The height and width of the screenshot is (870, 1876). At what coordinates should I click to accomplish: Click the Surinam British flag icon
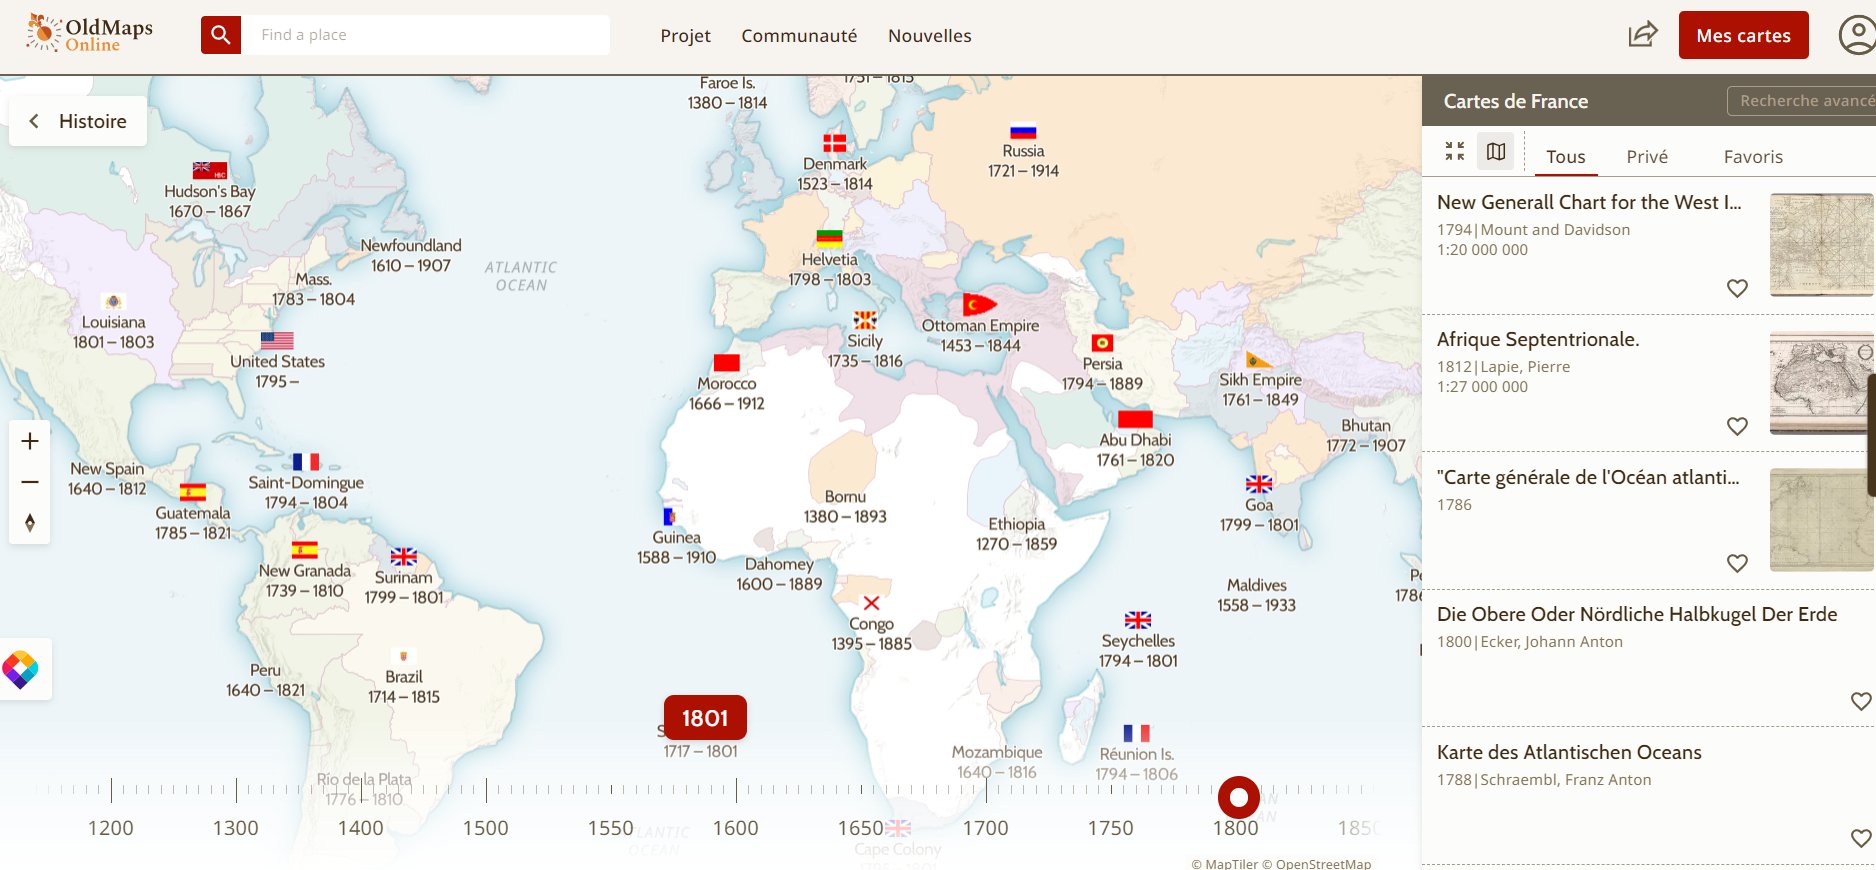click(404, 557)
